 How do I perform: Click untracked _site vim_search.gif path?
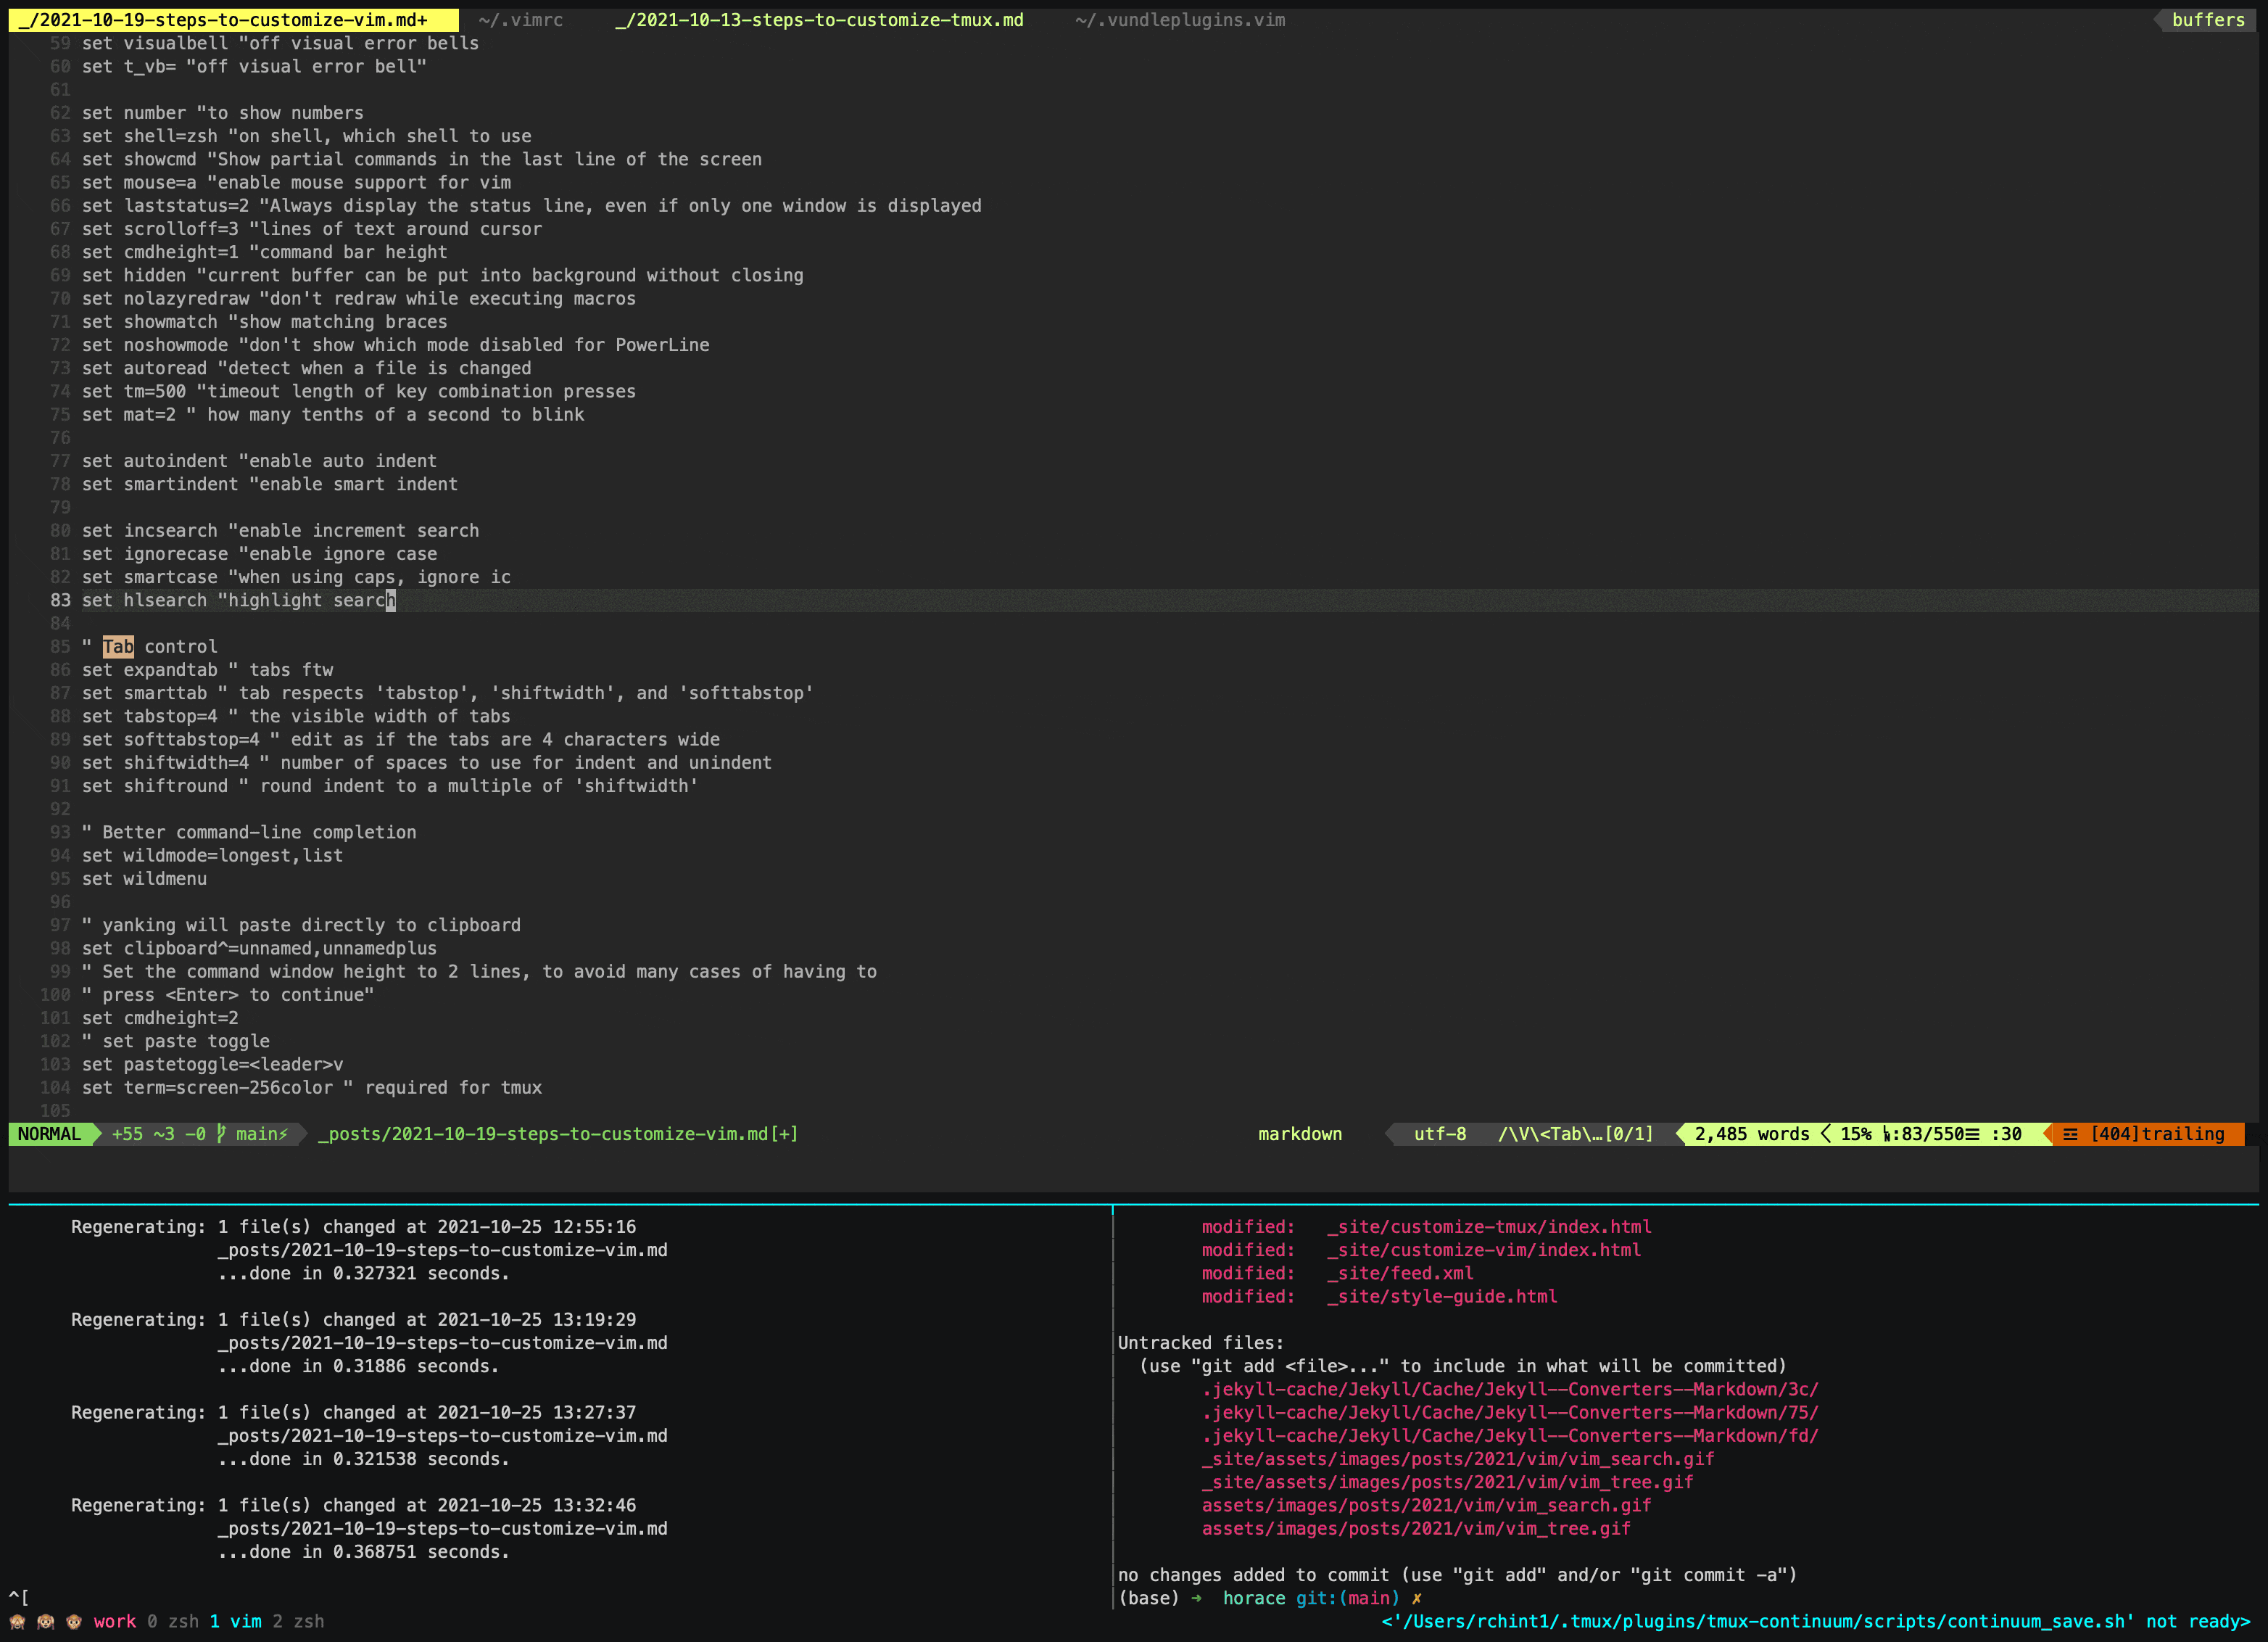tap(1458, 1459)
